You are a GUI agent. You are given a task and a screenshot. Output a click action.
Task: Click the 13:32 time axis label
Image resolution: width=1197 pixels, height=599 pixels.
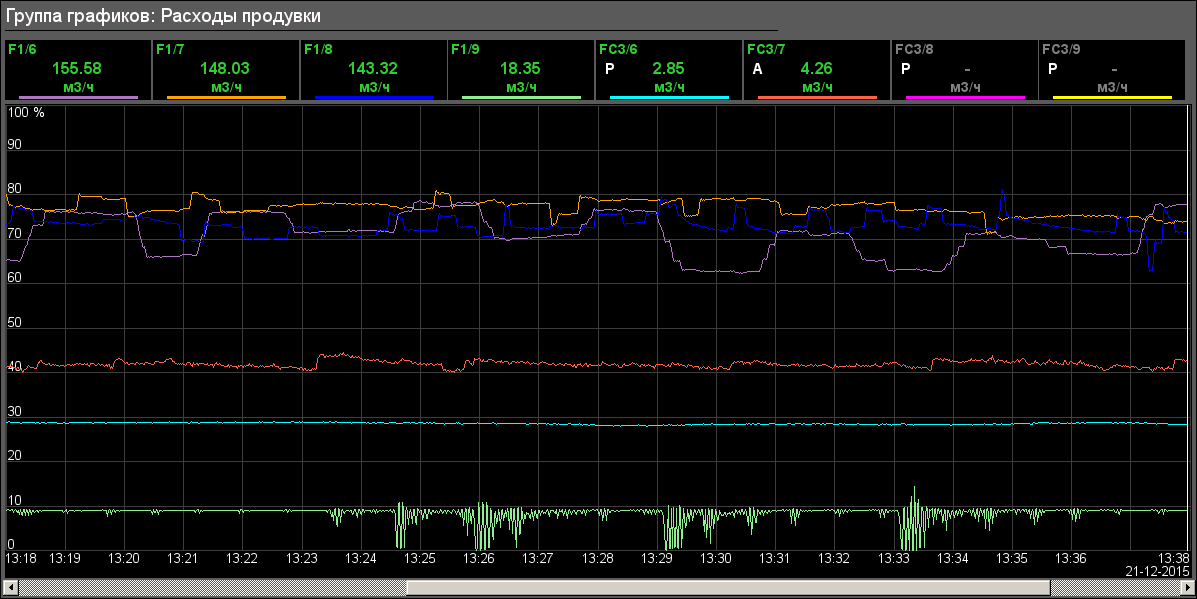(x=834, y=559)
